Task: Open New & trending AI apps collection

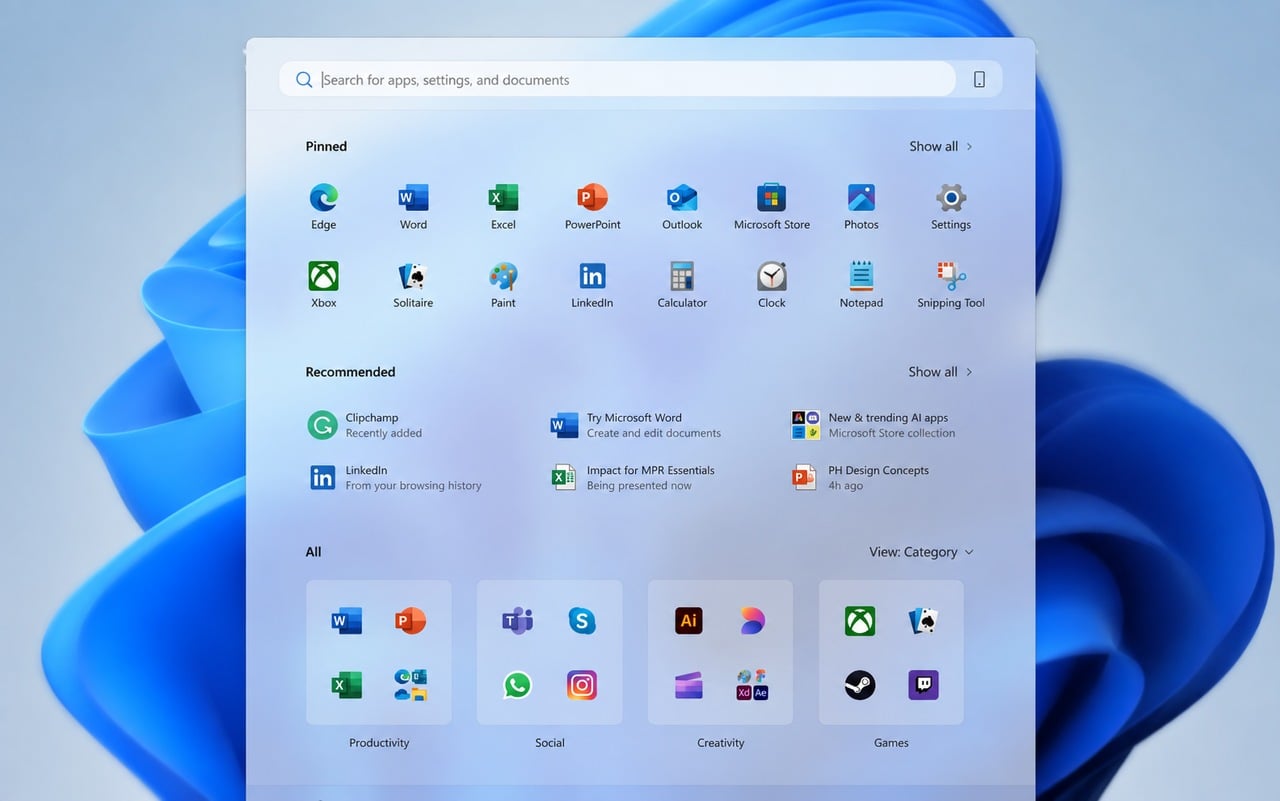Action: click(x=874, y=425)
